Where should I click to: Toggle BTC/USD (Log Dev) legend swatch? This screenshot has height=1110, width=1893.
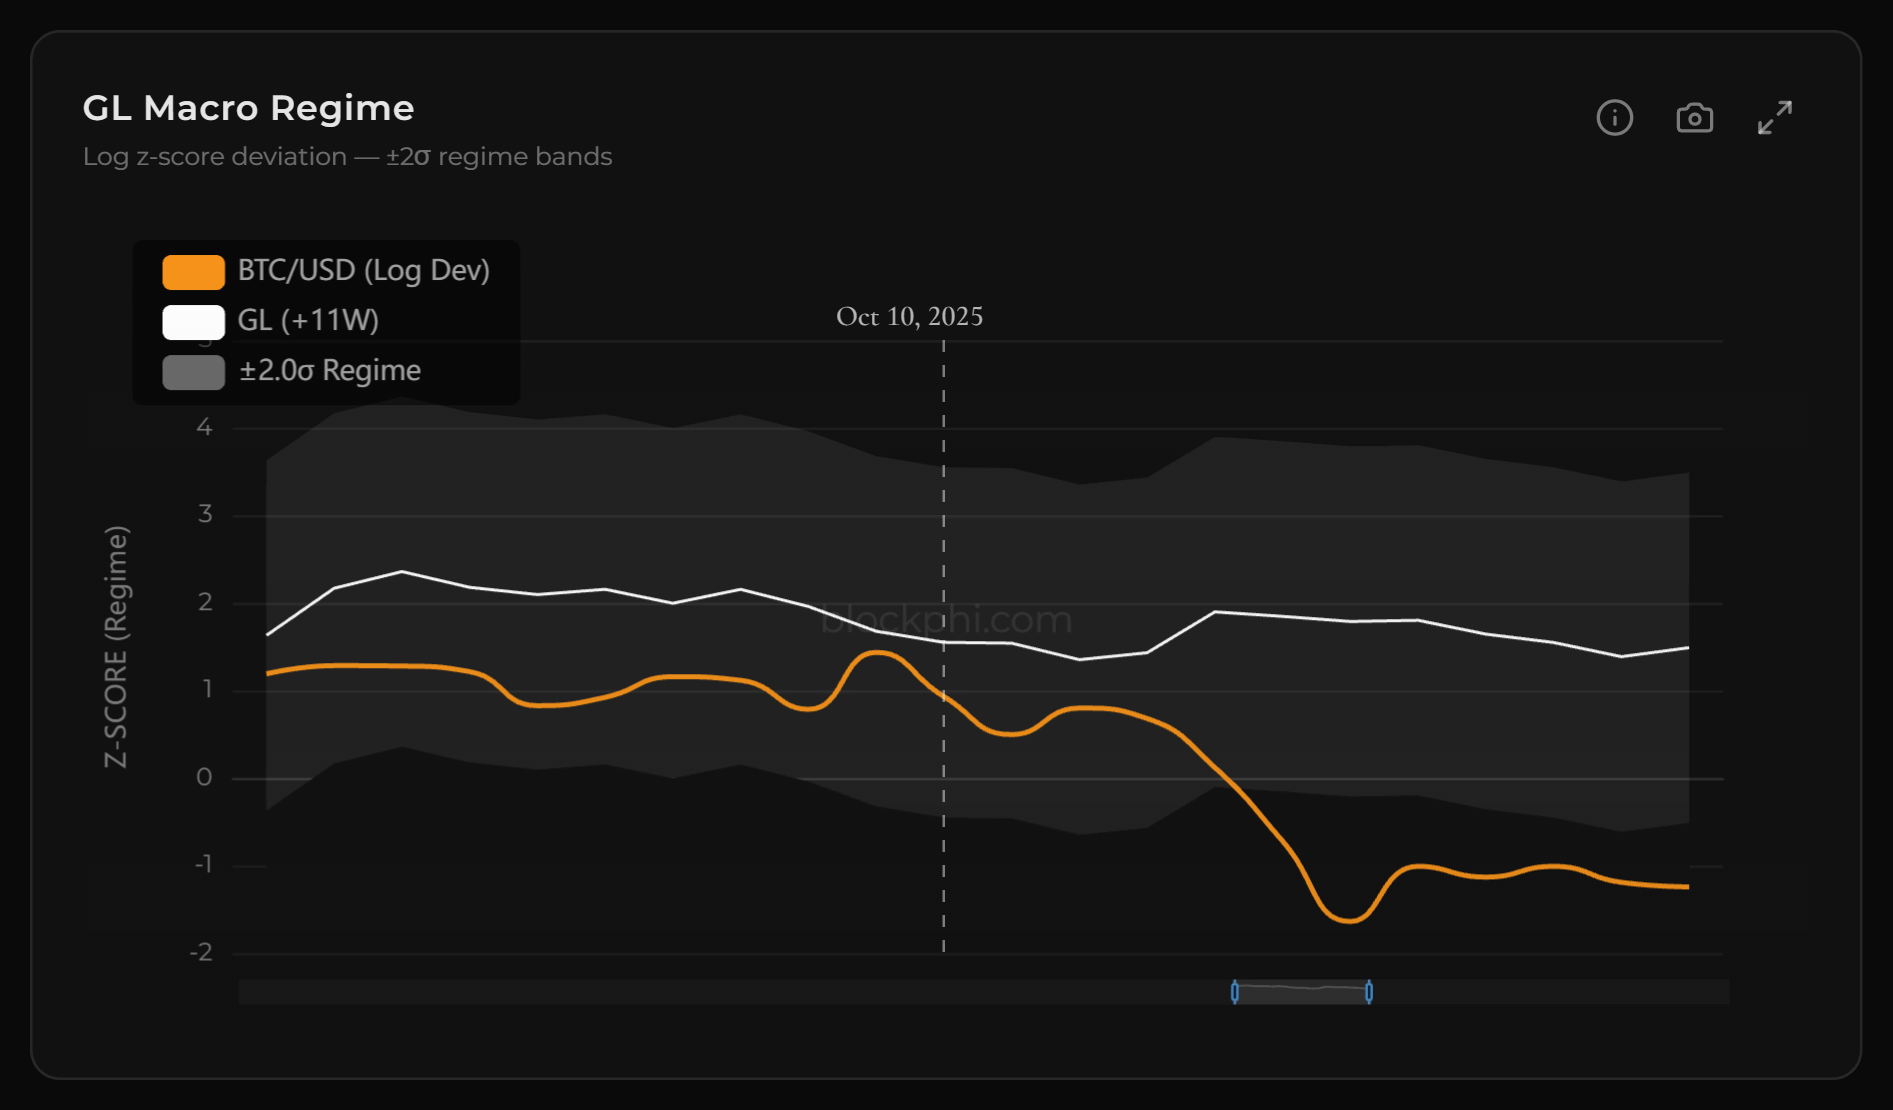[194, 272]
